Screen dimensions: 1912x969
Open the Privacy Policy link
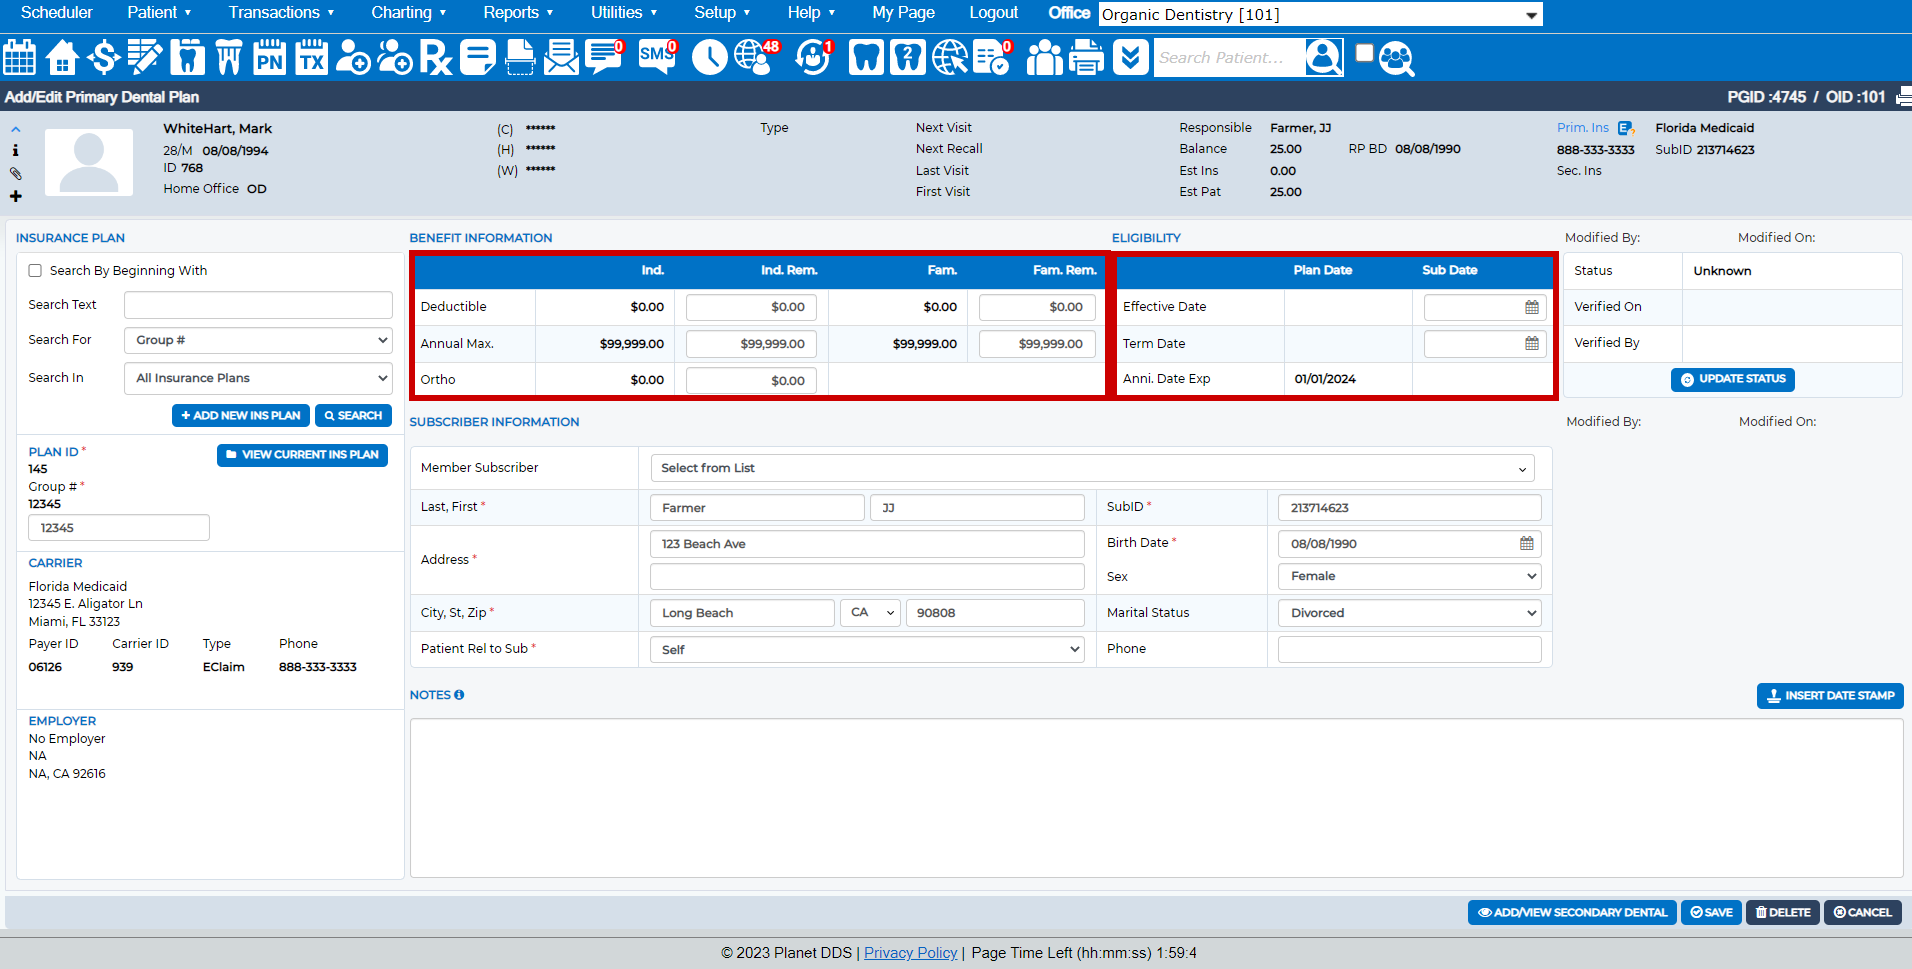coord(910,953)
